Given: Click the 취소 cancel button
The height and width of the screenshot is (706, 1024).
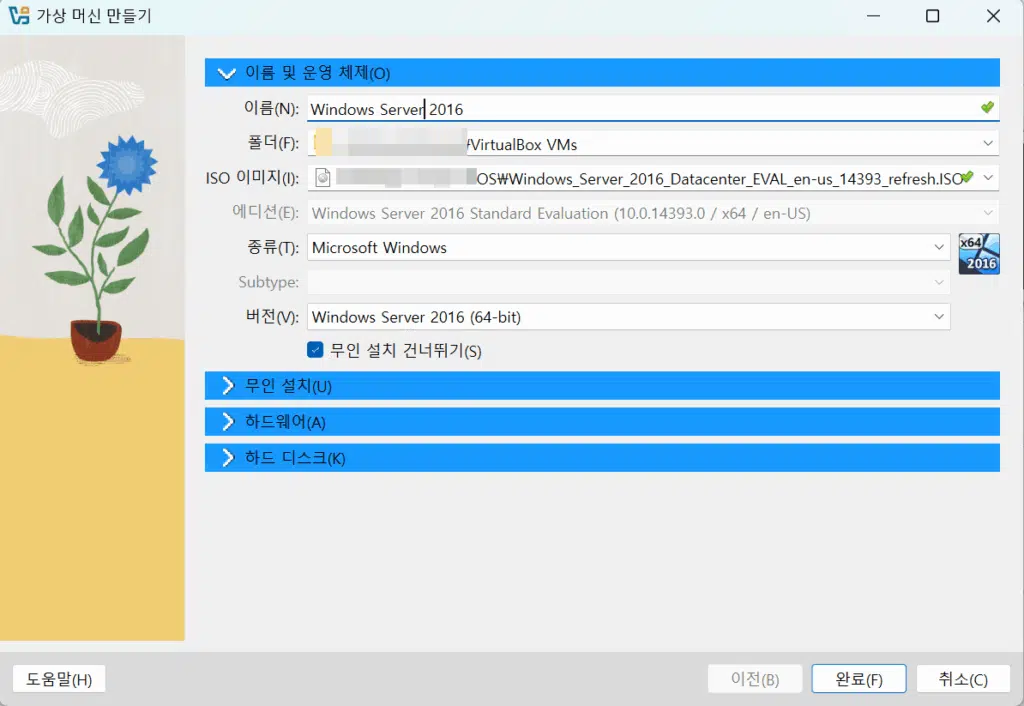Looking at the screenshot, I should 963,679.
